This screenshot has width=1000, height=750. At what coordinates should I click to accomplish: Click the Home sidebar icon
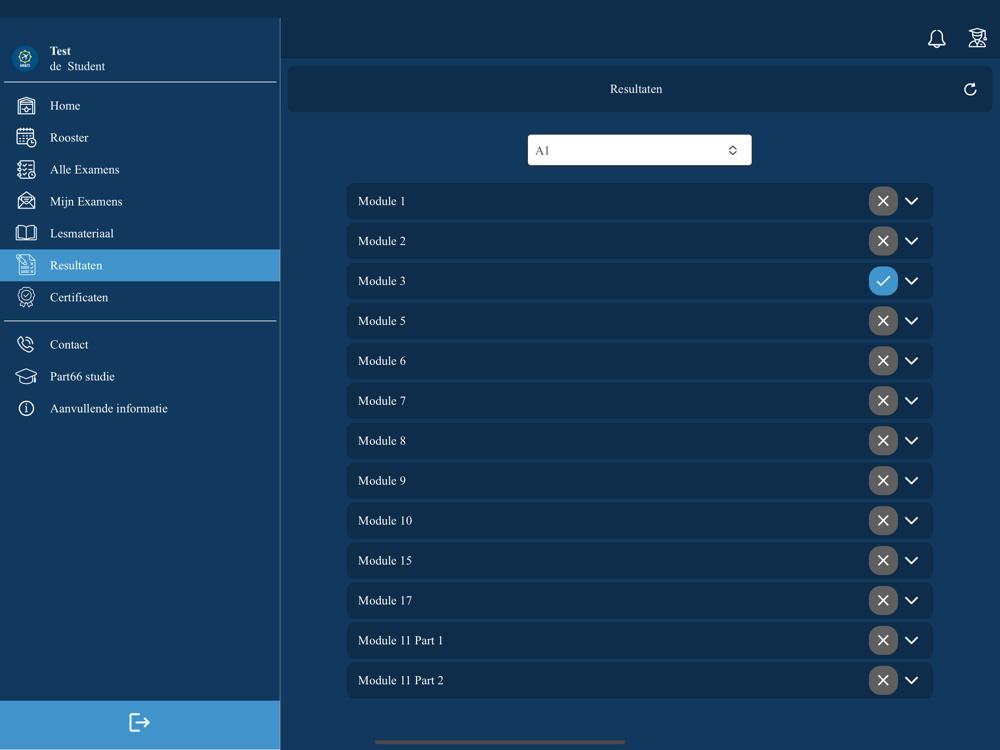[x=26, y=106]
